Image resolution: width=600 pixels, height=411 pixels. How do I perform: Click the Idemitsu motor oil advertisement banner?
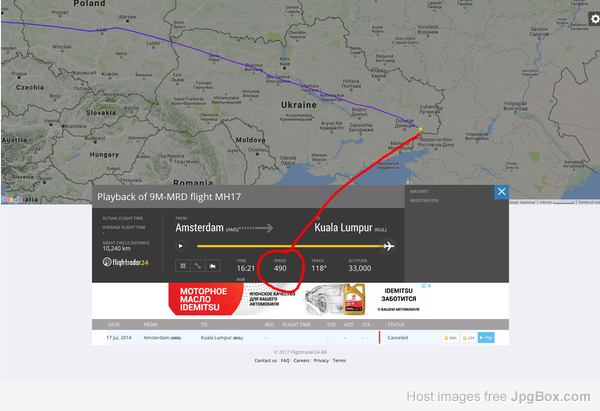300,299
